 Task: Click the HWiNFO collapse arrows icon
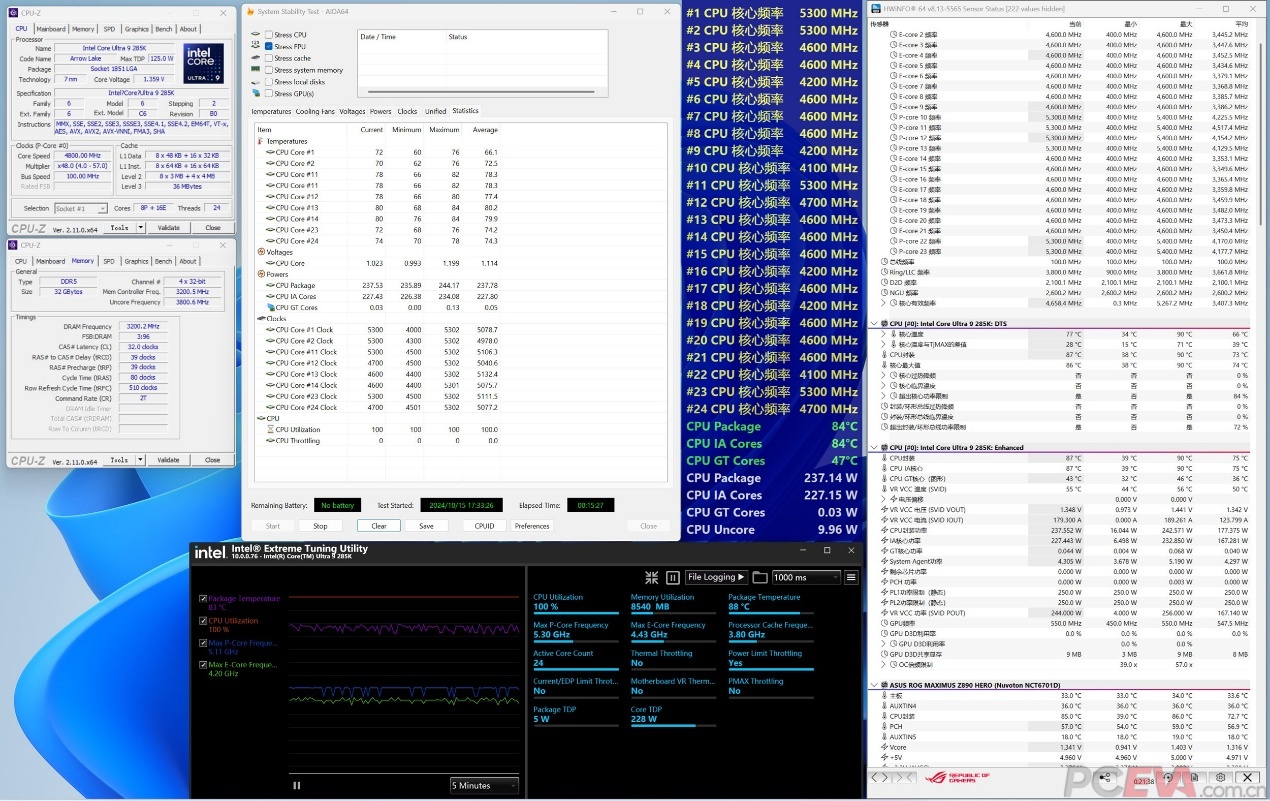click(x=906, y=777)
